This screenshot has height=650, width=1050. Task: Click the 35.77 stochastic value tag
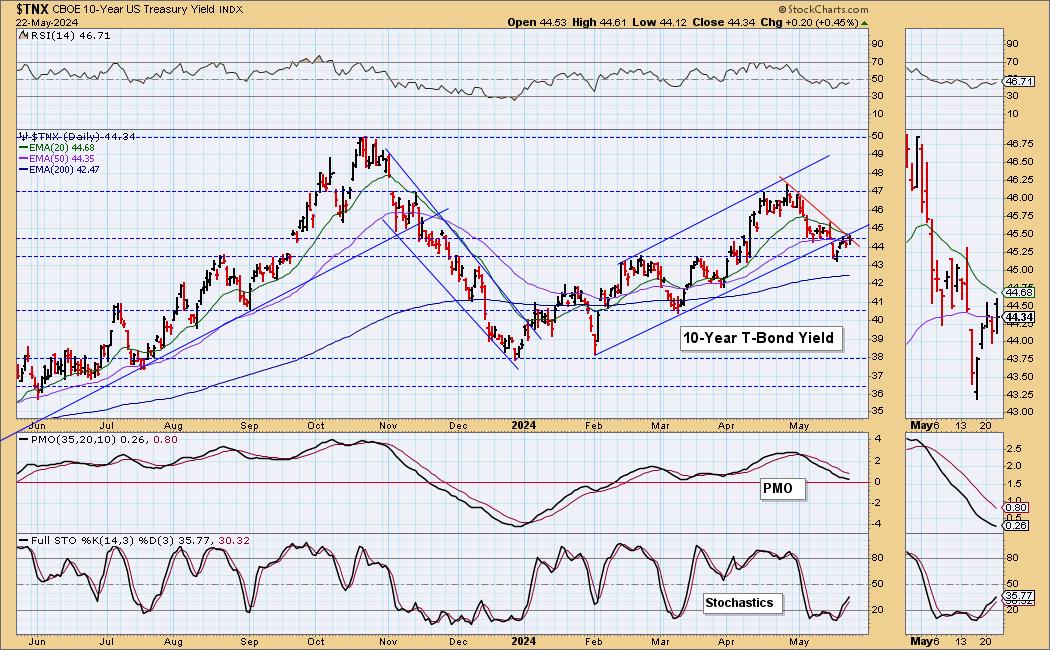[1018, 595]
